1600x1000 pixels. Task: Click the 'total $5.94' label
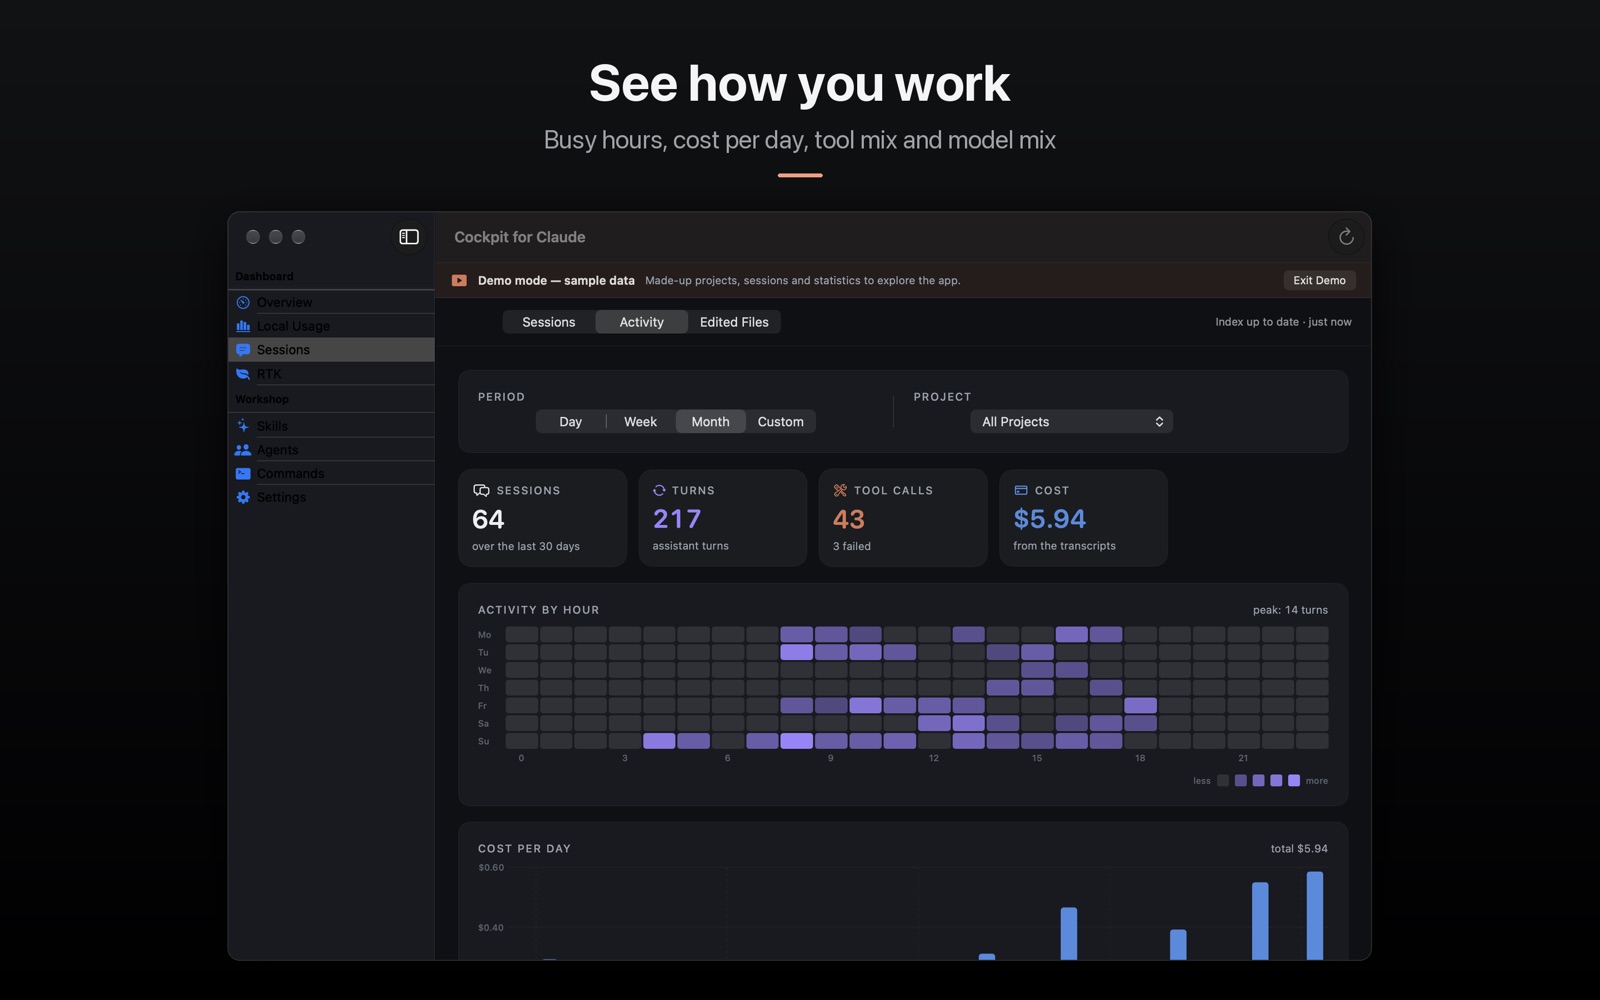tap(1299, 849)
